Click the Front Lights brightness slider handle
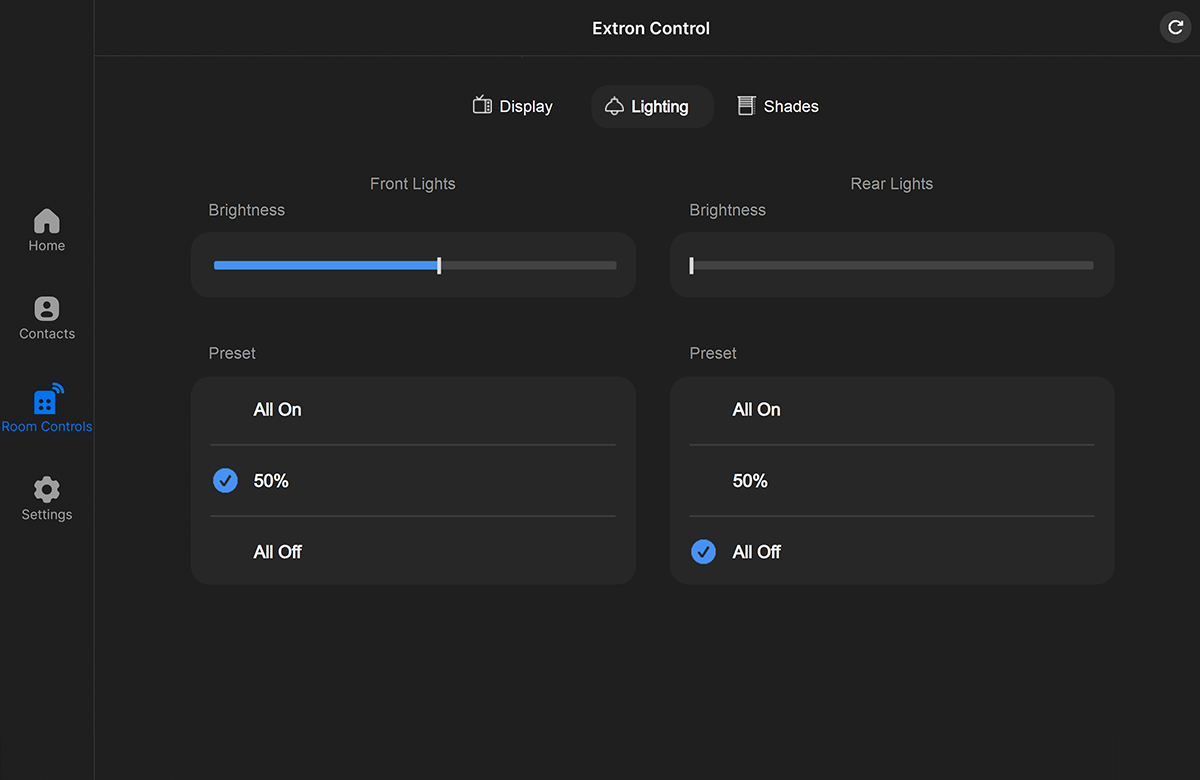The width and height of the screenshot is (1200, 780). (439, 265)
